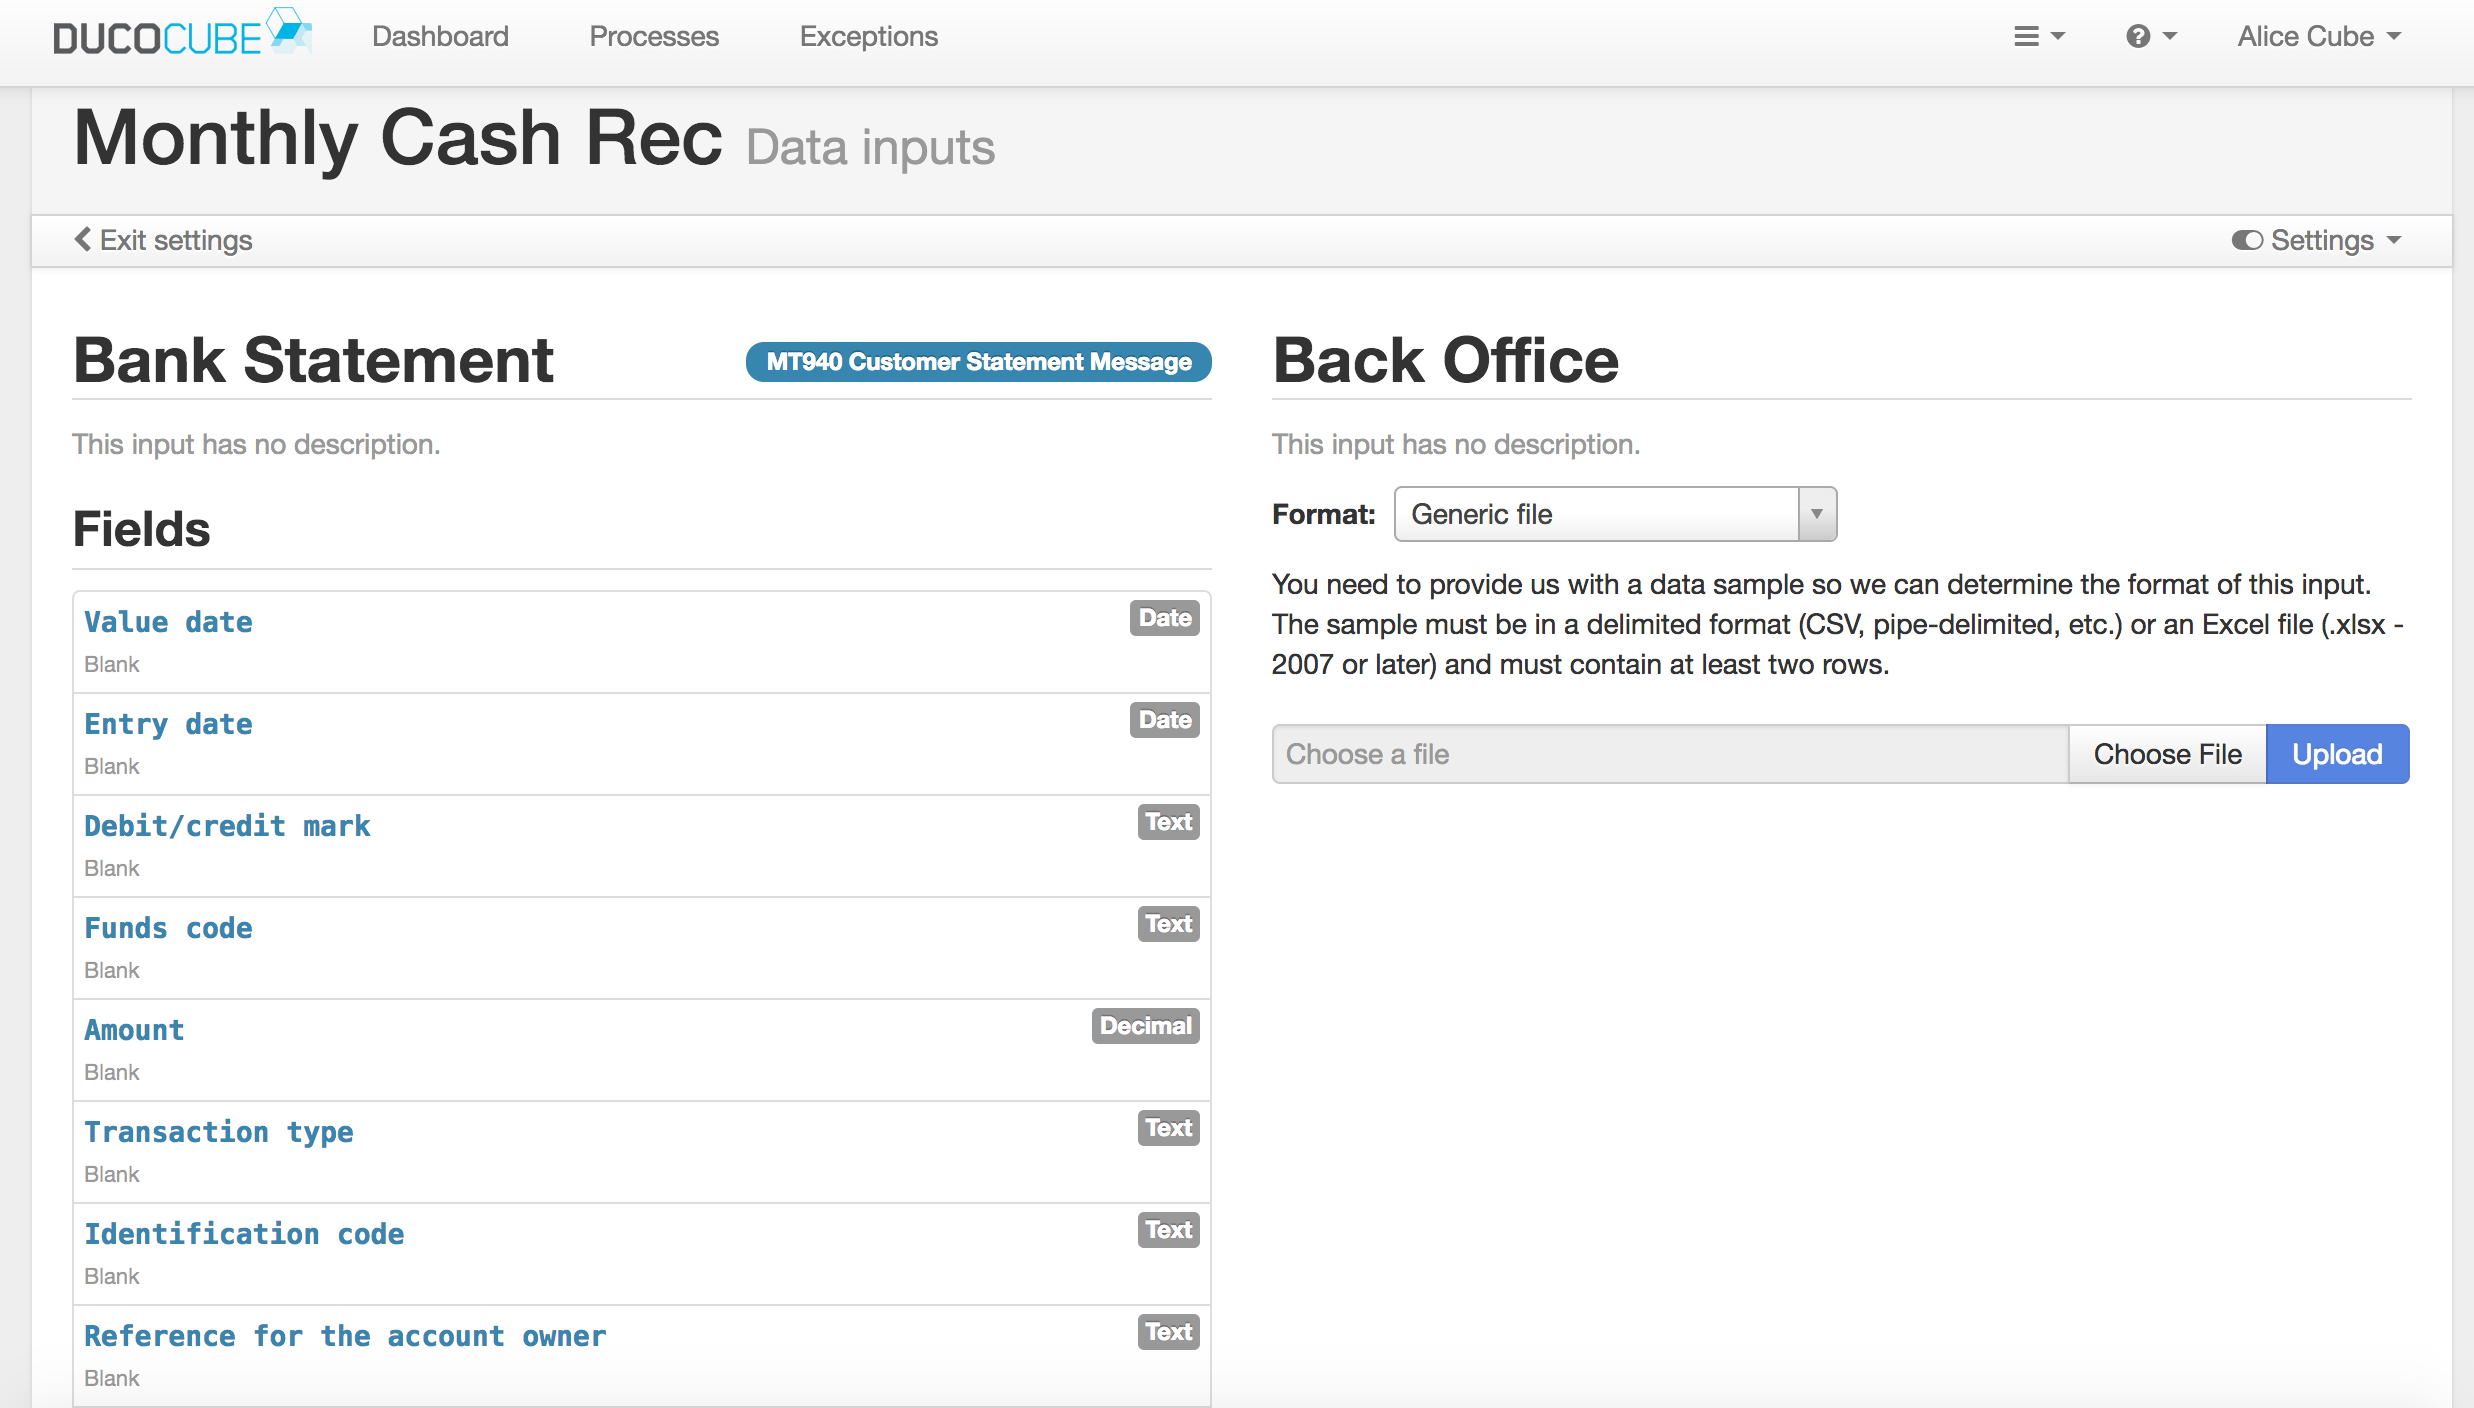Click the Date badge on Entry date

1163,720
